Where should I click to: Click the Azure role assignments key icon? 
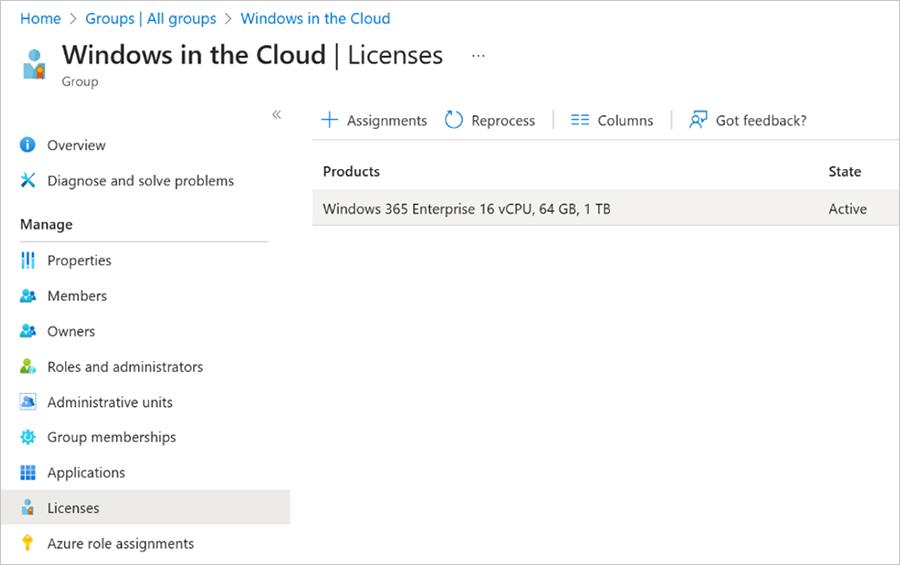coord(27,543)
